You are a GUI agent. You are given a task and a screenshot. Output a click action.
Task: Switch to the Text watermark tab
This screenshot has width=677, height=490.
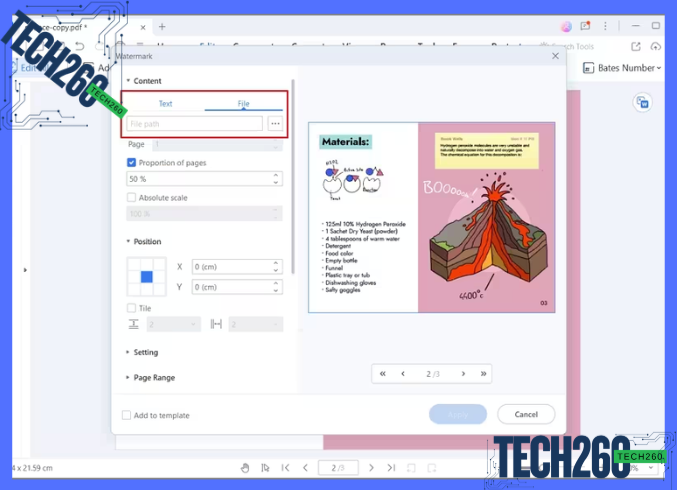click(x=165, y=104)
